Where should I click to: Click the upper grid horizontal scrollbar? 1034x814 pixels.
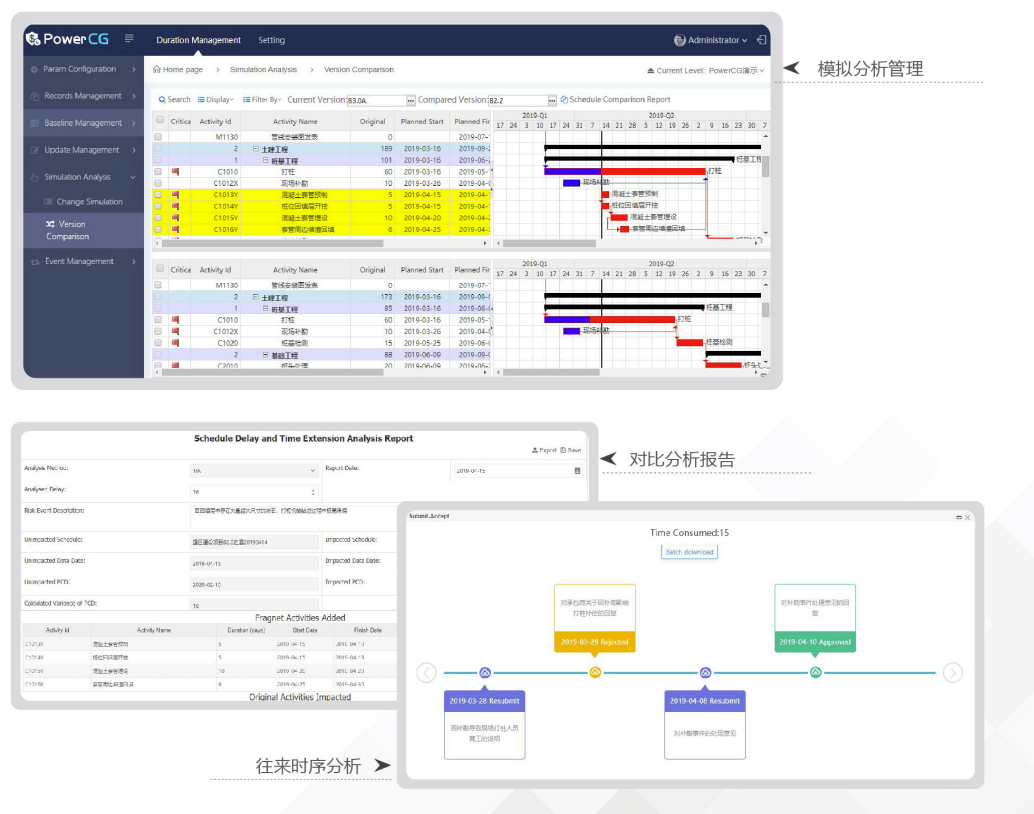pyautogui.click(x=272, y=243)
